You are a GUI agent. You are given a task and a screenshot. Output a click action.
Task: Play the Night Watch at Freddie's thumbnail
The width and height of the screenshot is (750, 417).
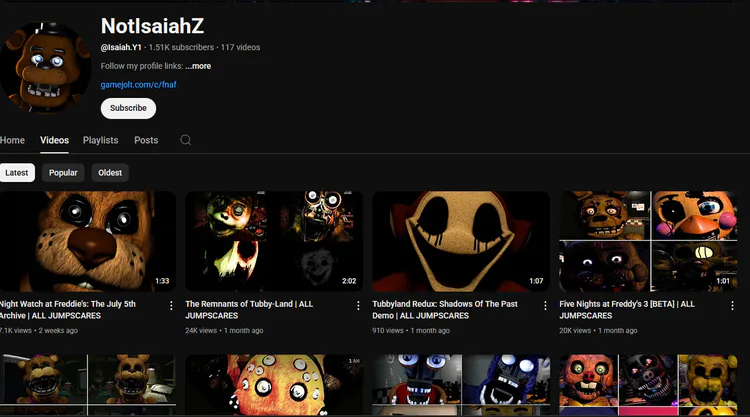tap(88, 241)
